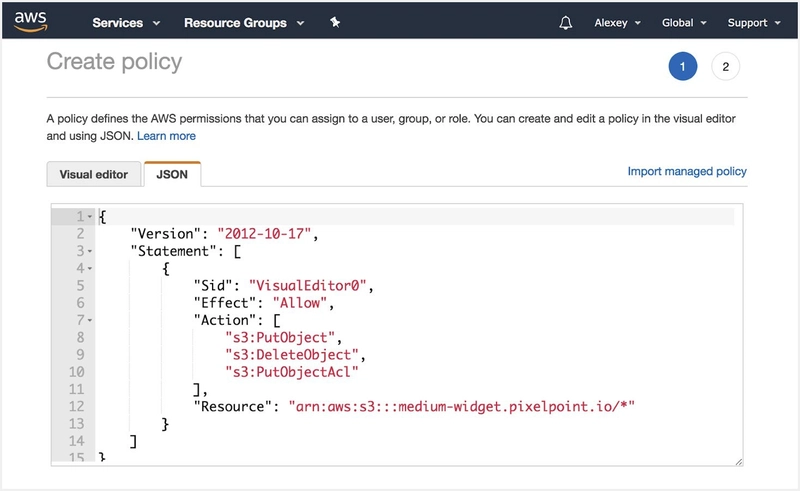
Task: Go to step 1 indicator
Action: click(x=682, y=67)
